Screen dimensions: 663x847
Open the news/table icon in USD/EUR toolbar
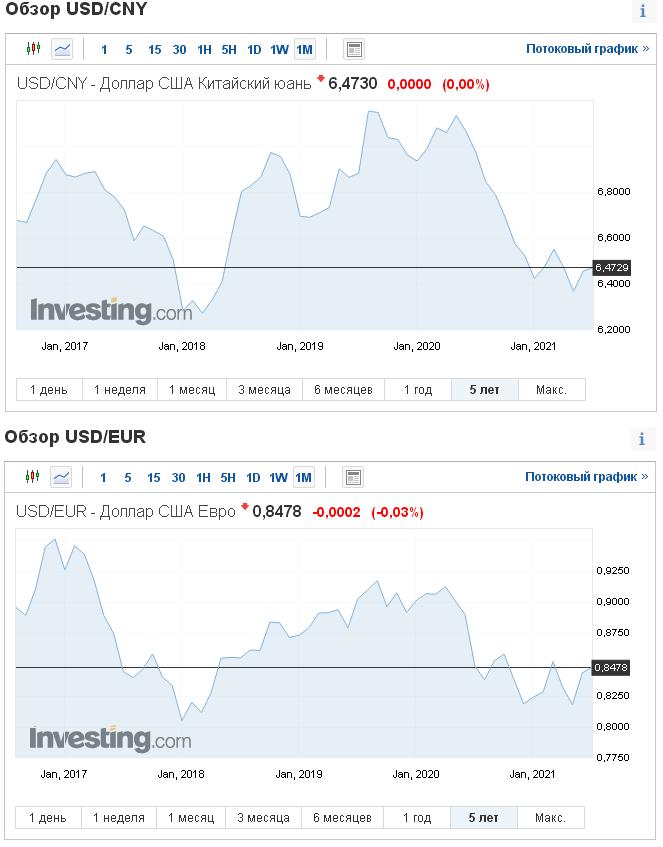pos(353,477)
